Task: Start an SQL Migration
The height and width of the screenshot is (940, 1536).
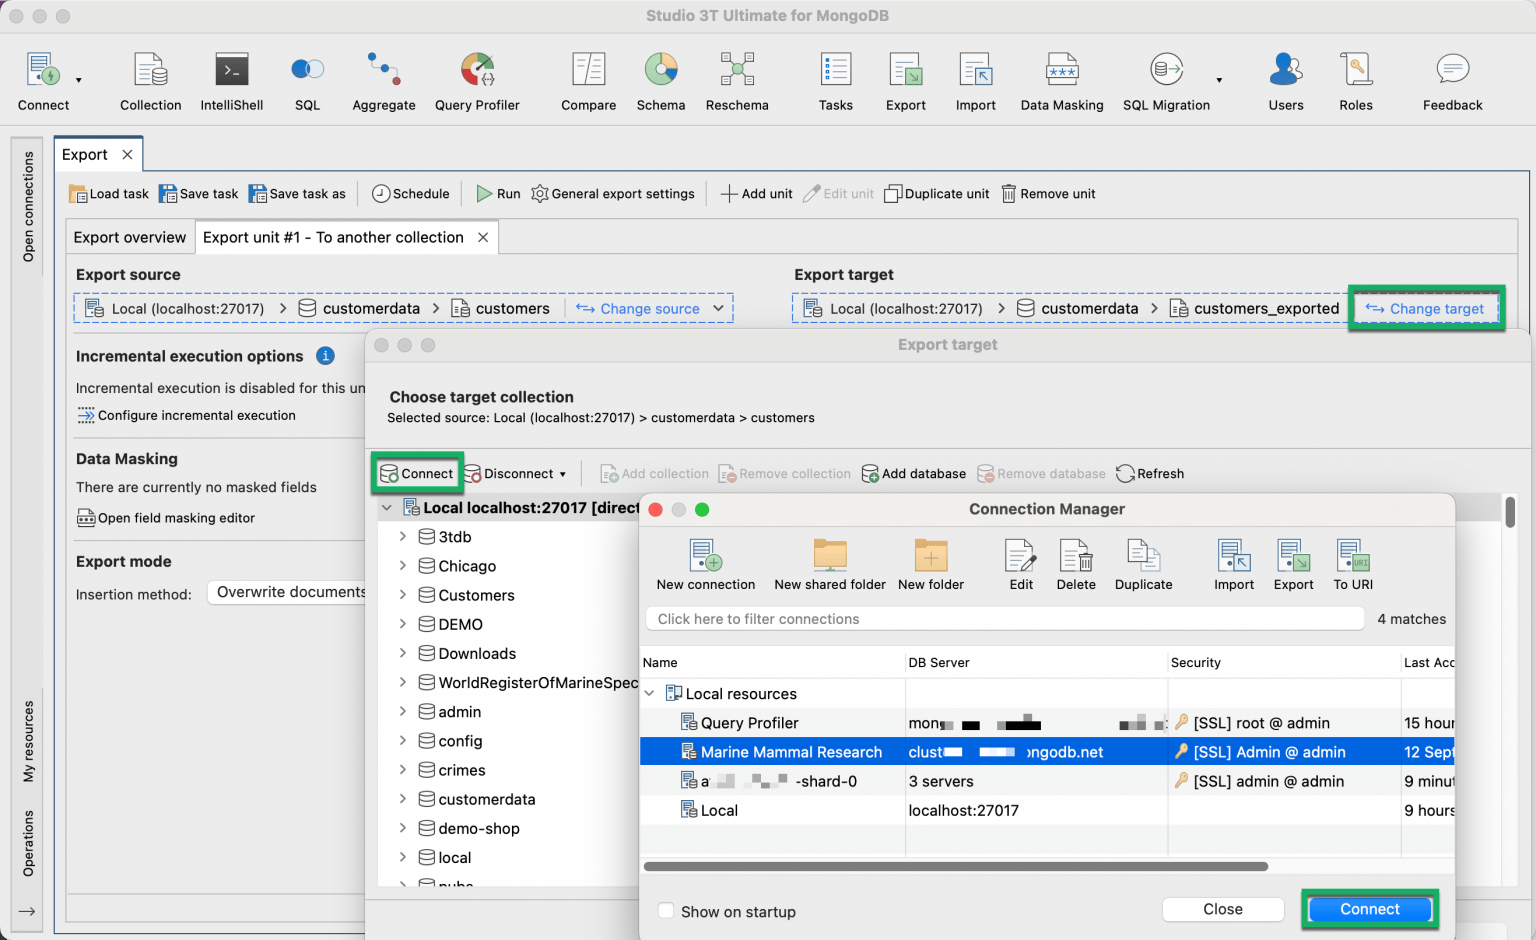Action: point(1165,79)
